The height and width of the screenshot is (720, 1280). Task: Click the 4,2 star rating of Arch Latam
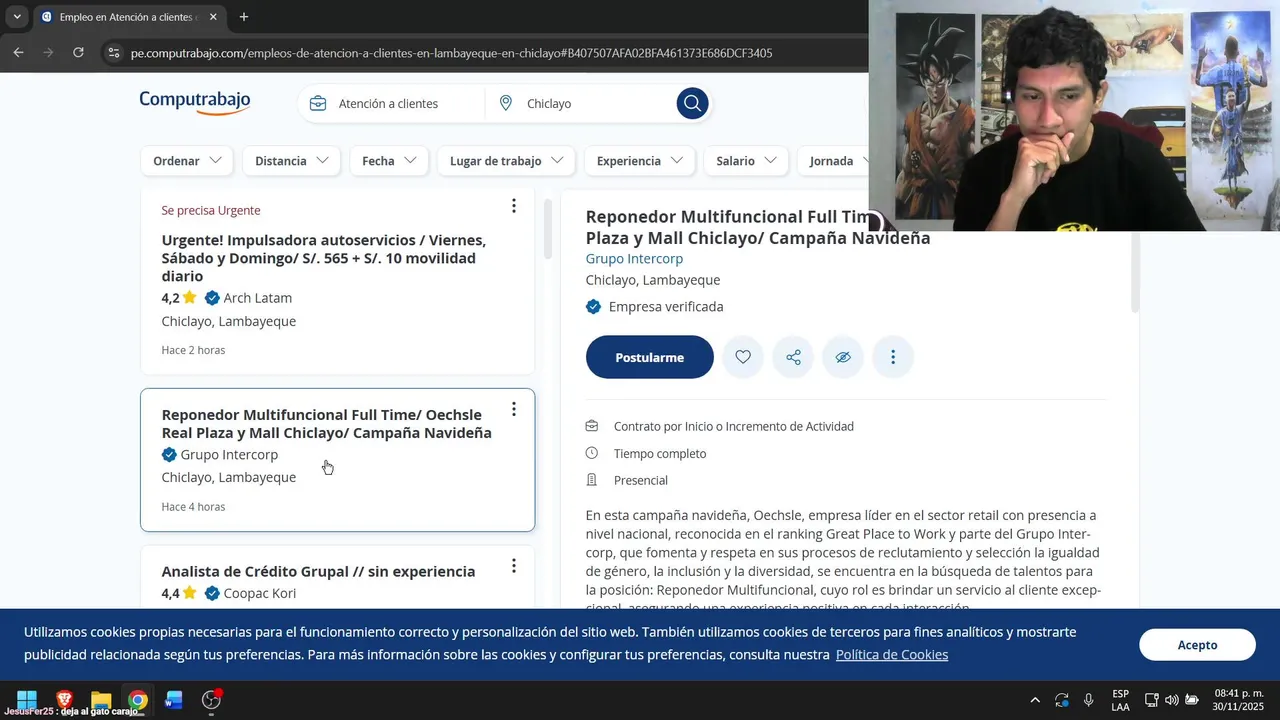point(179,298)
